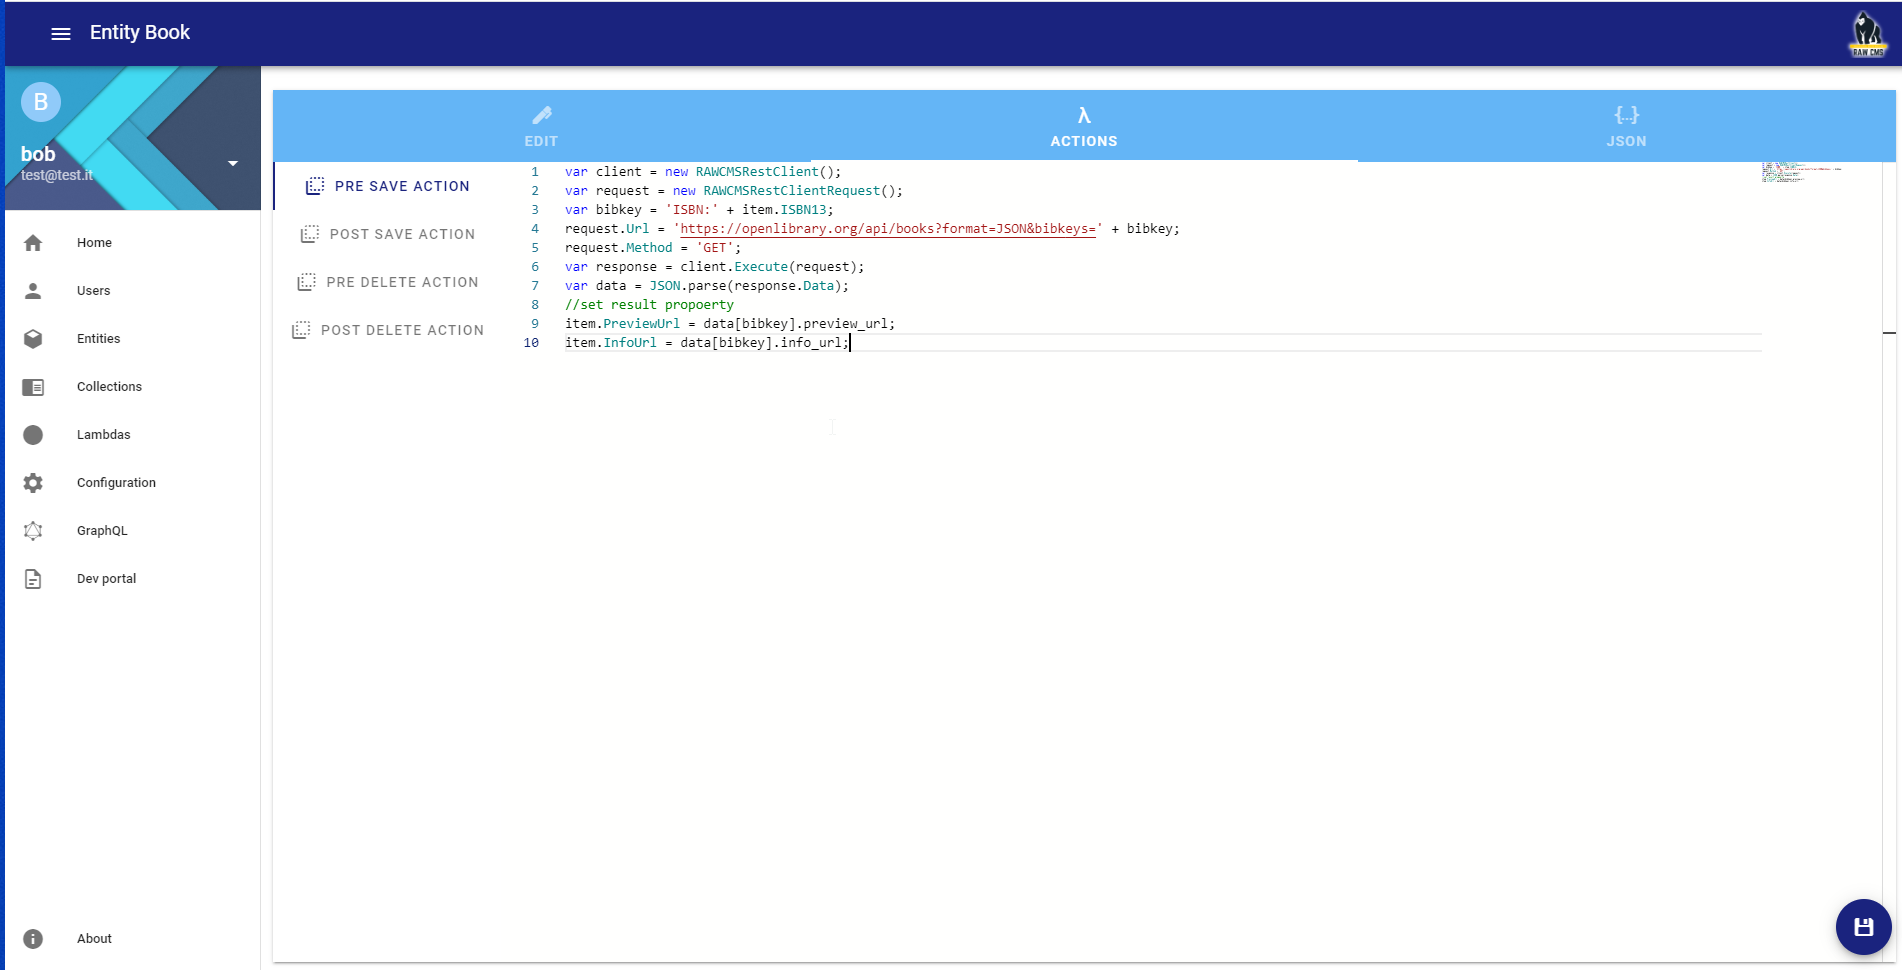This screenshot has height=970, width=1902.
Task: Switch to the ACTIONS tab
Action: tap(1084, 126)
